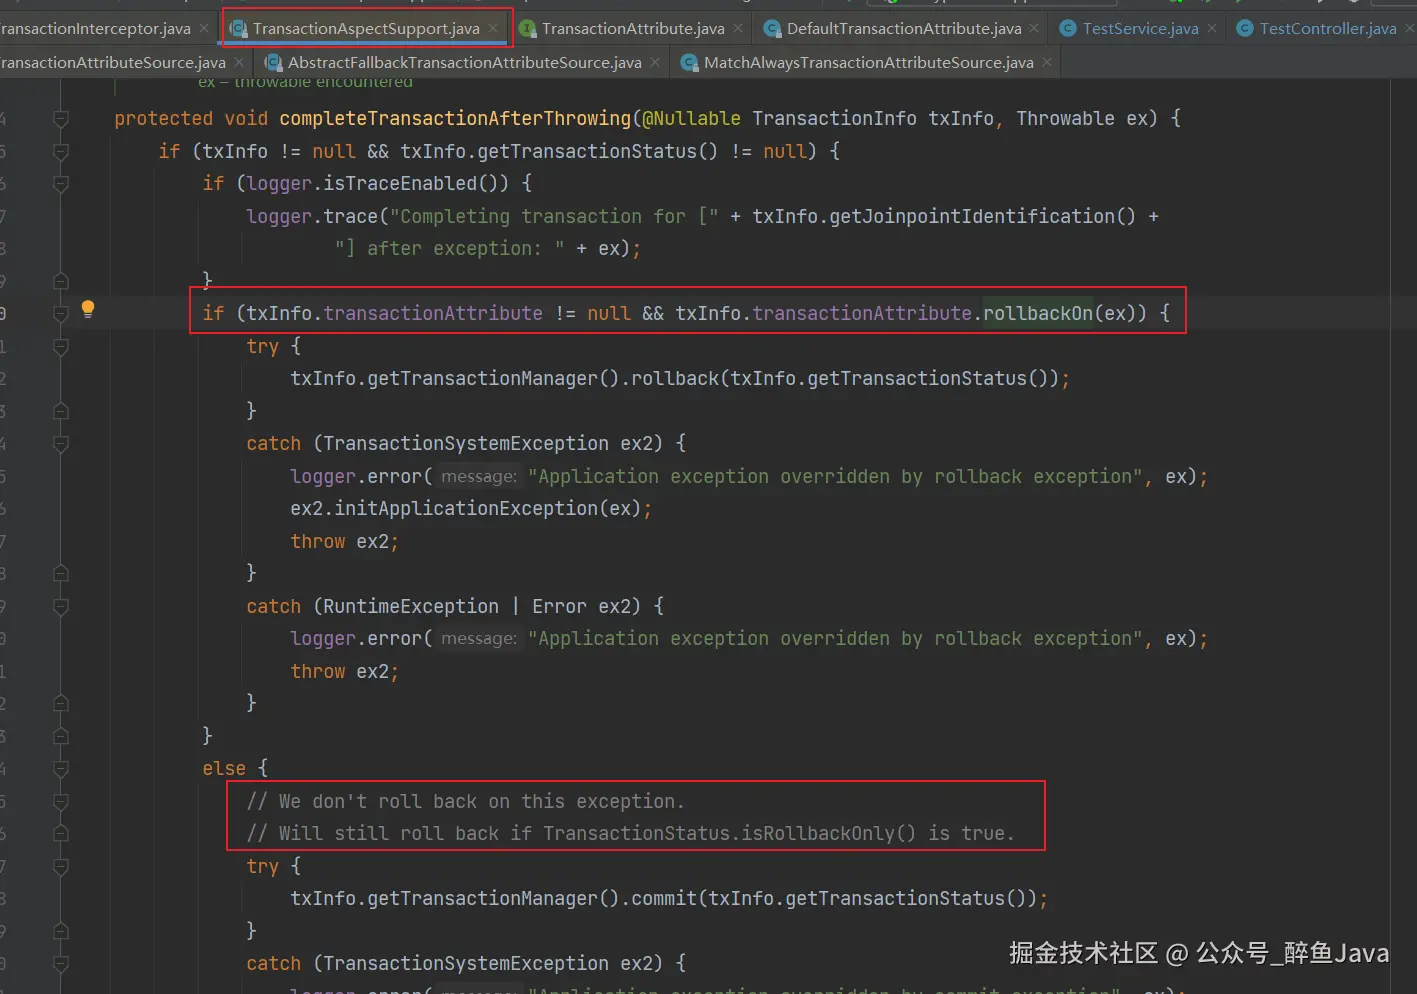Click the '"] after exception: "' string literal
Viewport: 1417px width, 994px height.
coord(449,248)
